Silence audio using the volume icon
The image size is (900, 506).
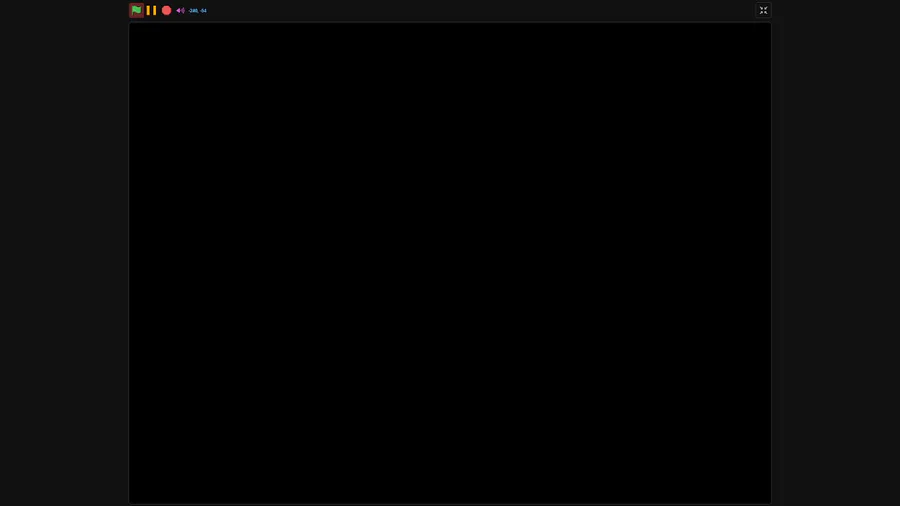(180, 10)
